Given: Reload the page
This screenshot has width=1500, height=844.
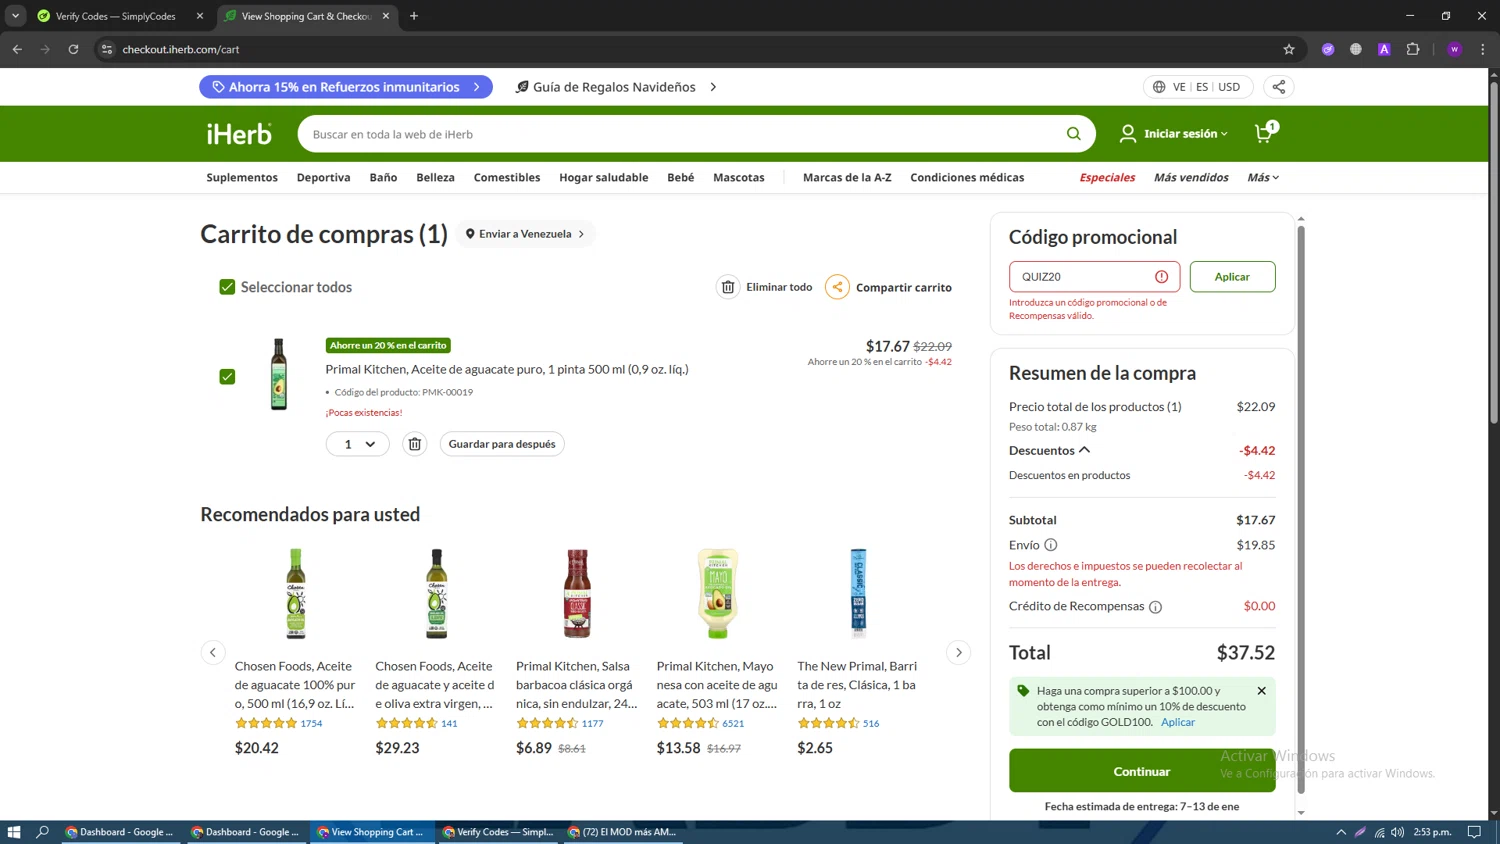Looking at the screenshot, I should click(x=73, y=49).
